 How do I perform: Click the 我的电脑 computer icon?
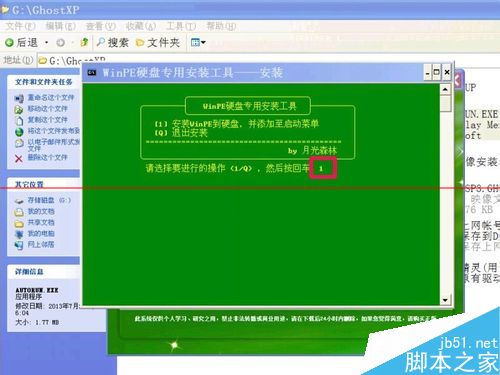tap(19, 234)
